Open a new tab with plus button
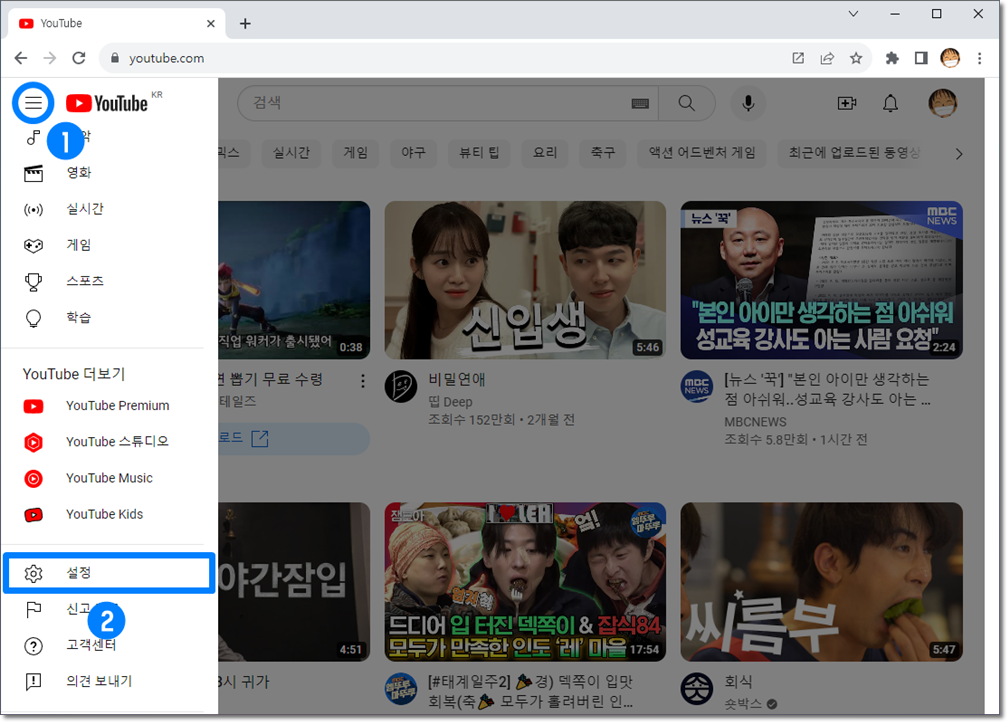The image size is (1008, 723). click(245, 24)
